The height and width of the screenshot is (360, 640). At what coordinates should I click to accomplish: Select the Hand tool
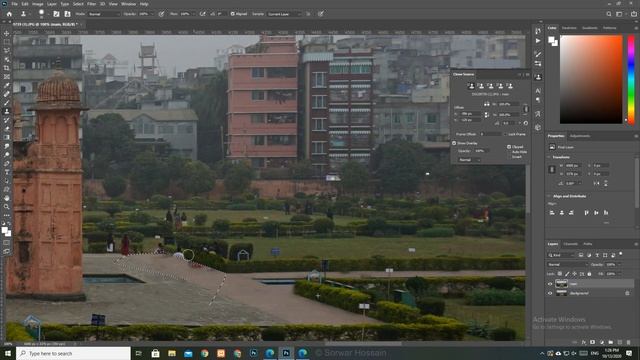coord(6,198)
